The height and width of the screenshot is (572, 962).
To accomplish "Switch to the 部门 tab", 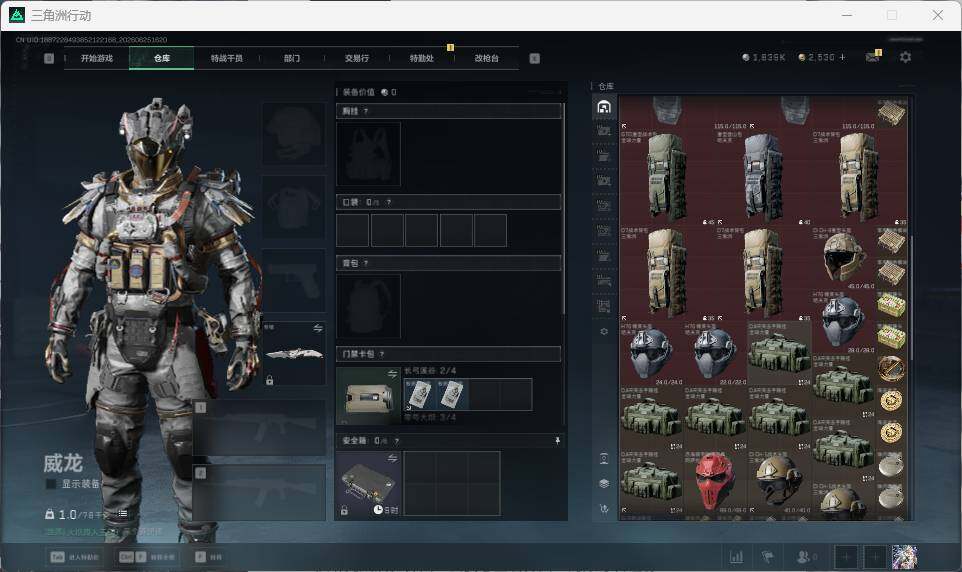I will click(x=292, y=58).
